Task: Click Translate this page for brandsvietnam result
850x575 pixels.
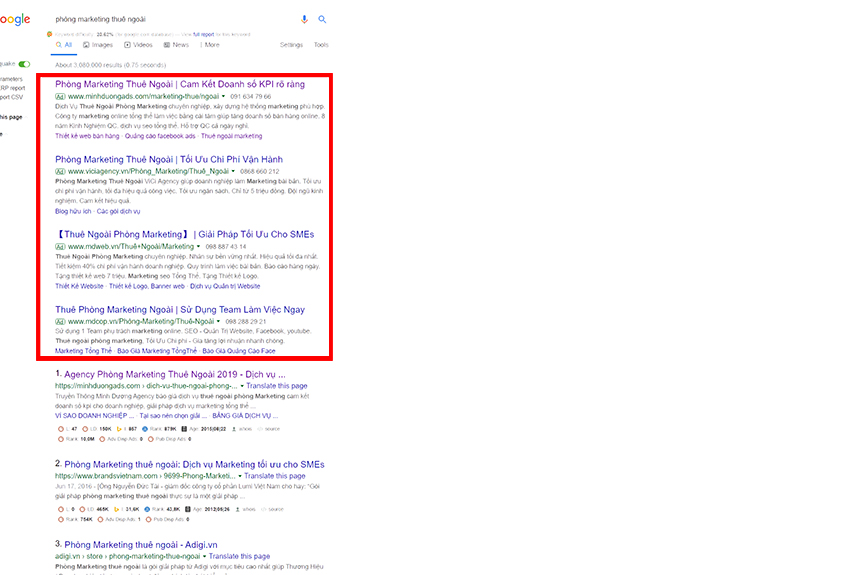Action: (x=275, y=476)
